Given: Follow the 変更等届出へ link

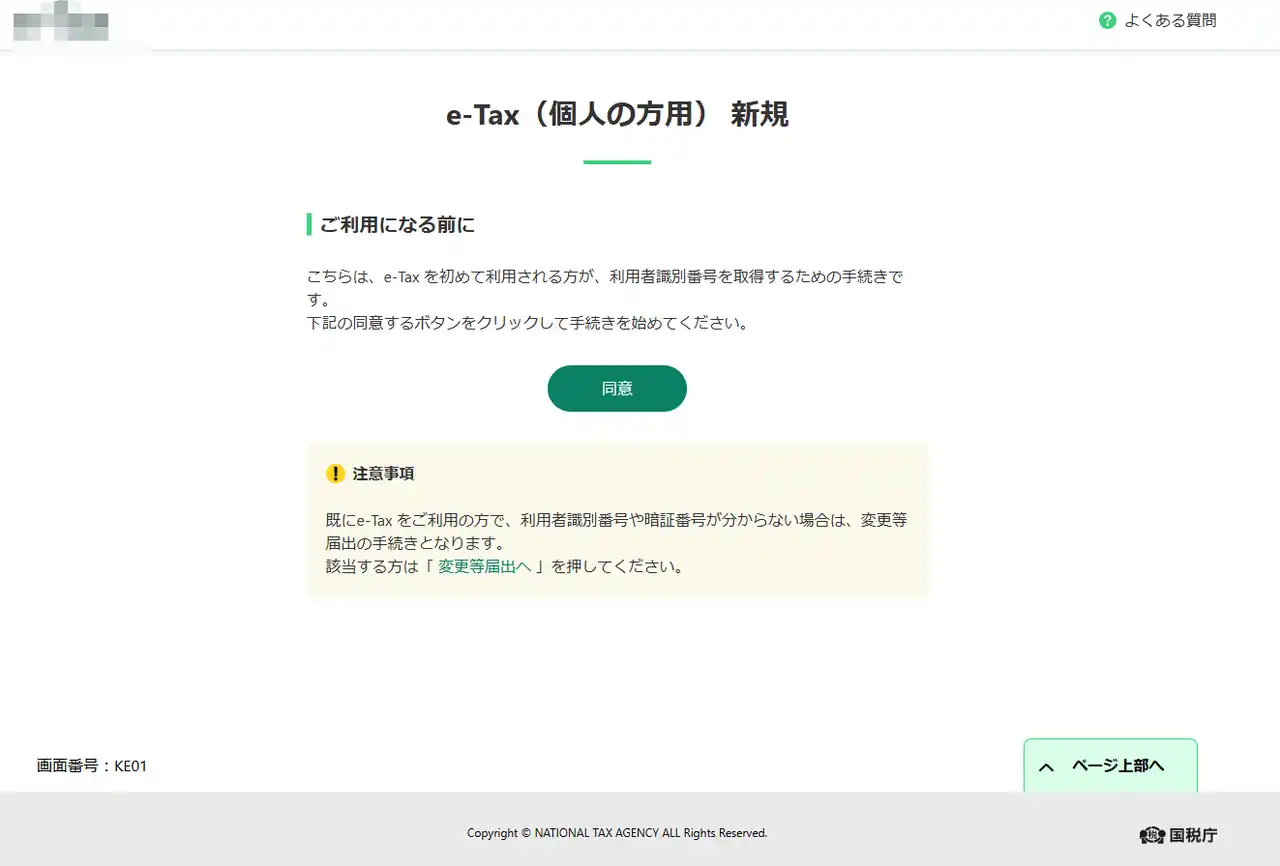Looking at the screenshot, I should tap(485, 566).
